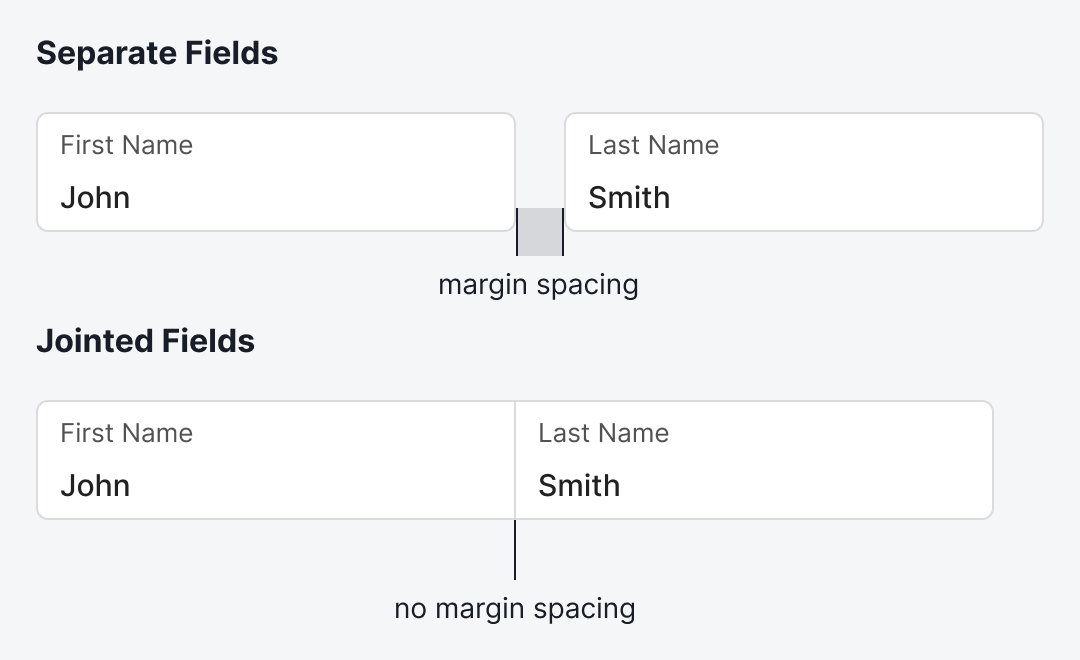Select the 'Last Name' label in Jointed Fields

click(603, 433)
